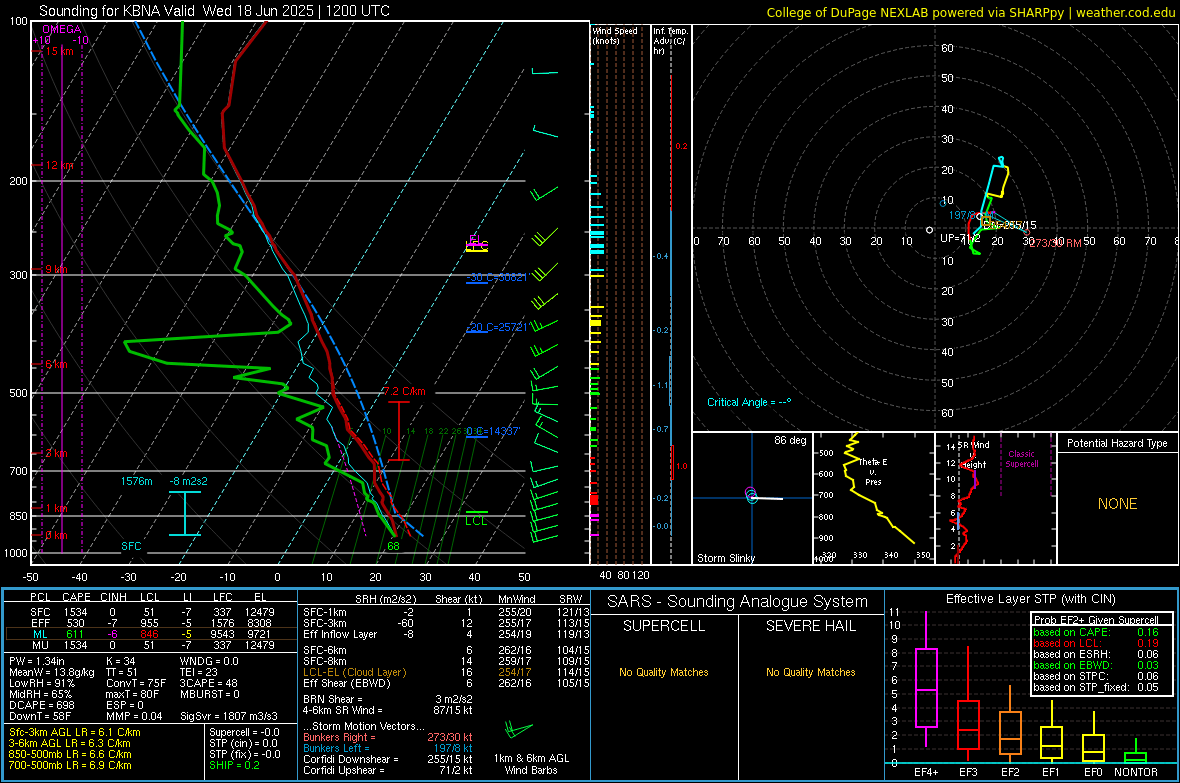Click the yellow Sfc-3km AGL LR value
This screenshot has height=783, width=1180.
click(x=75, y=732)
